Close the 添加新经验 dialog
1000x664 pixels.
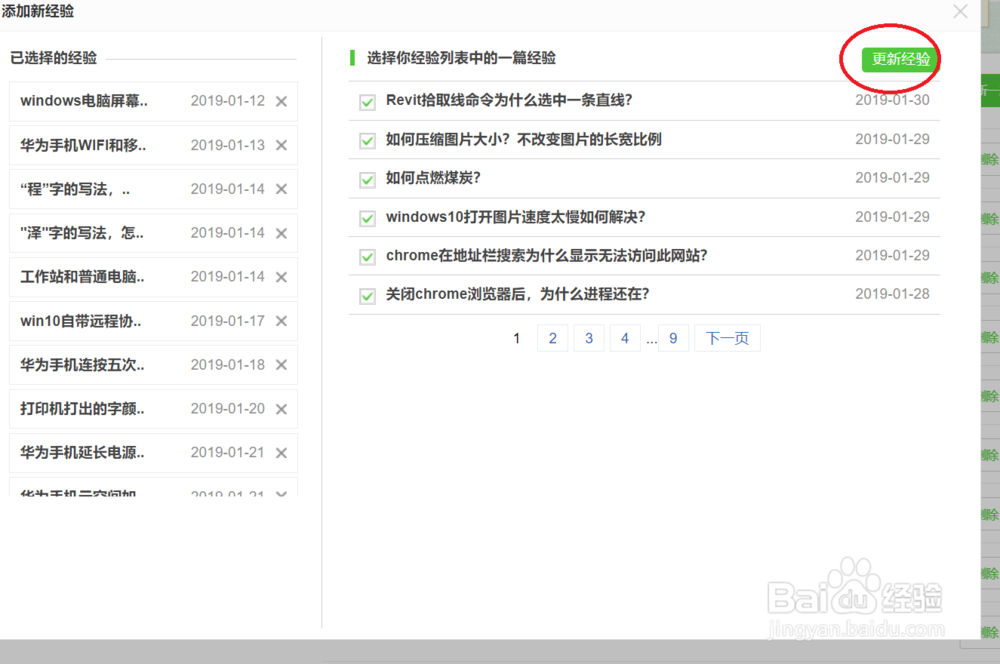click(960, 12)
